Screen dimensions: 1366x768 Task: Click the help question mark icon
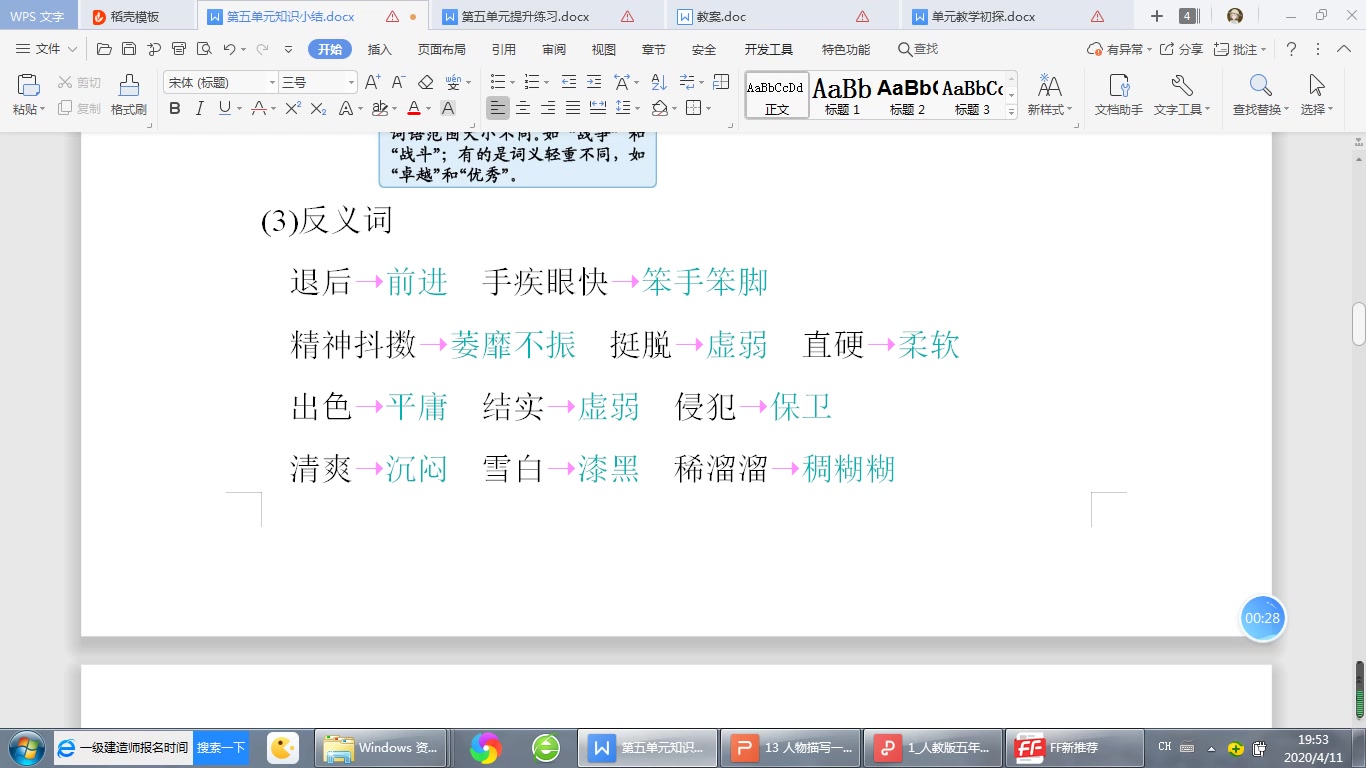pos(1291,49)
